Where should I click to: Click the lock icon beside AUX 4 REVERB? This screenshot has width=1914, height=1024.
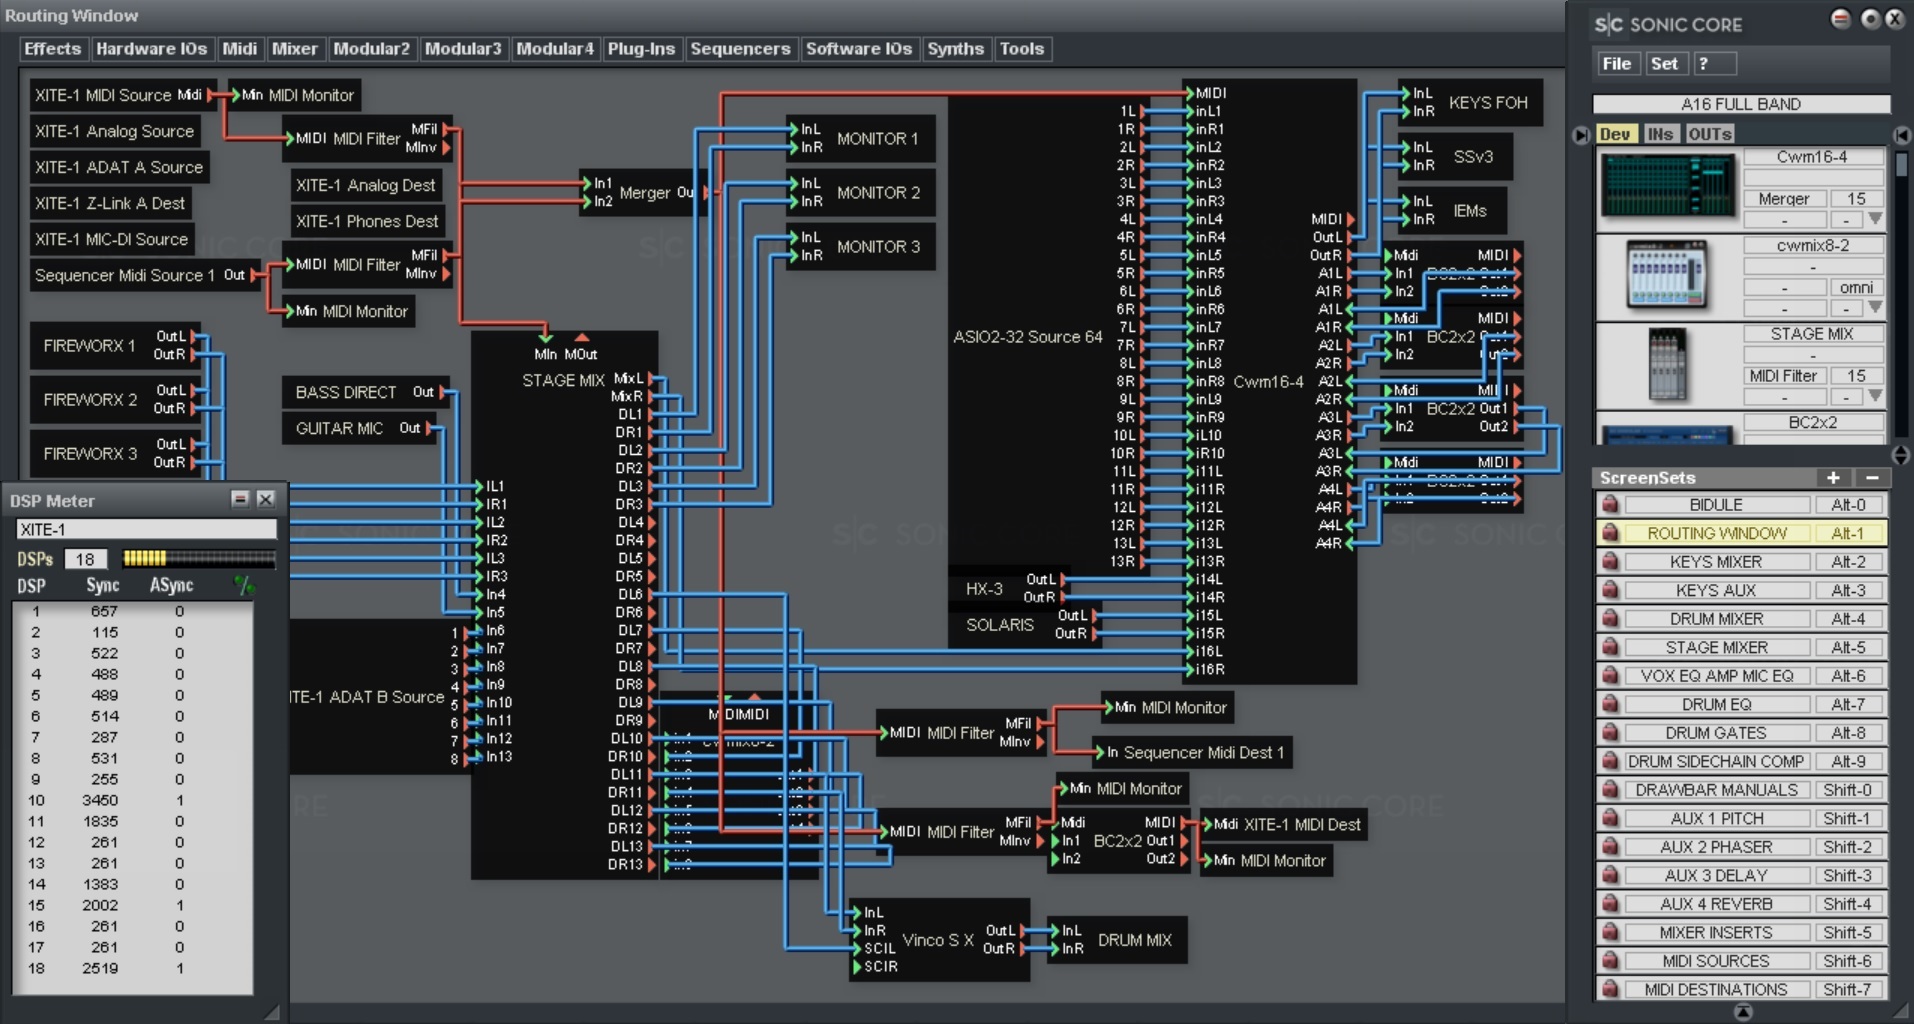[x=1609, y=904]
